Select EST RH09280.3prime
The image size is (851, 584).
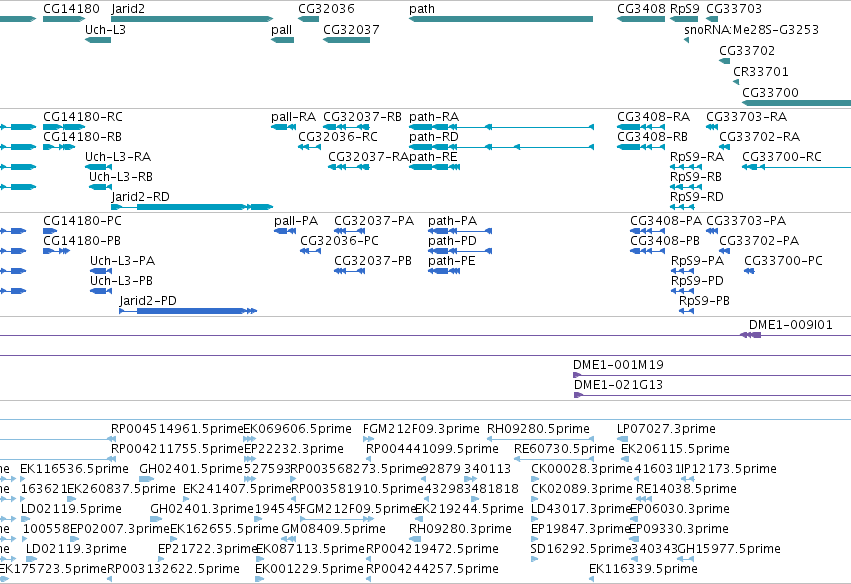point(460,529)
